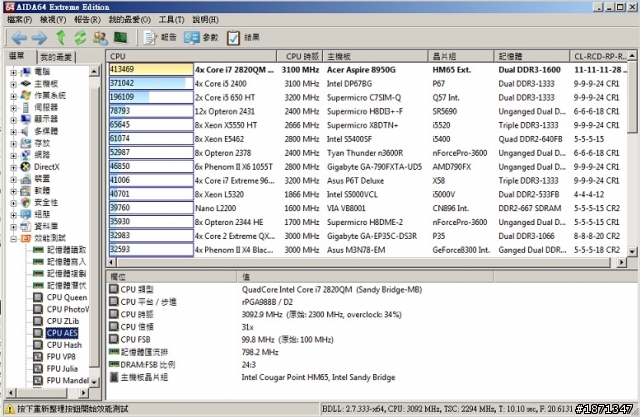Open the report document toolbar button
The width and height of the screenshot is (640, 417).
point(160,38)
